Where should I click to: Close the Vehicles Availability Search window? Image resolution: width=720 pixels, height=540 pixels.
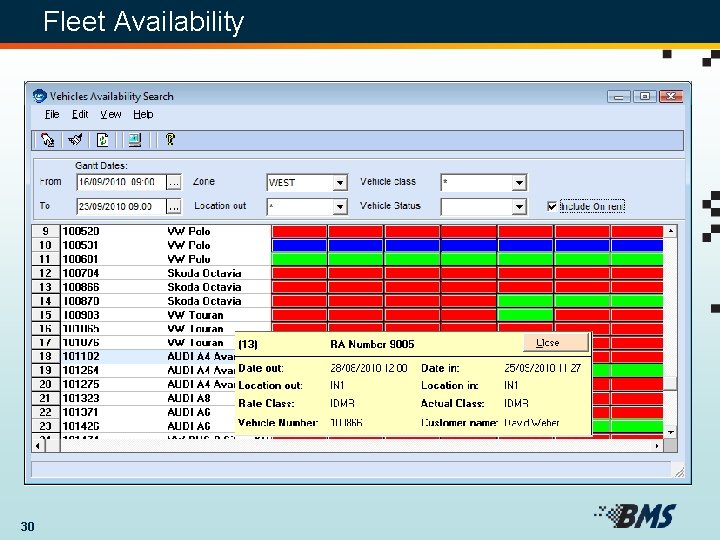tap(671, 96)
